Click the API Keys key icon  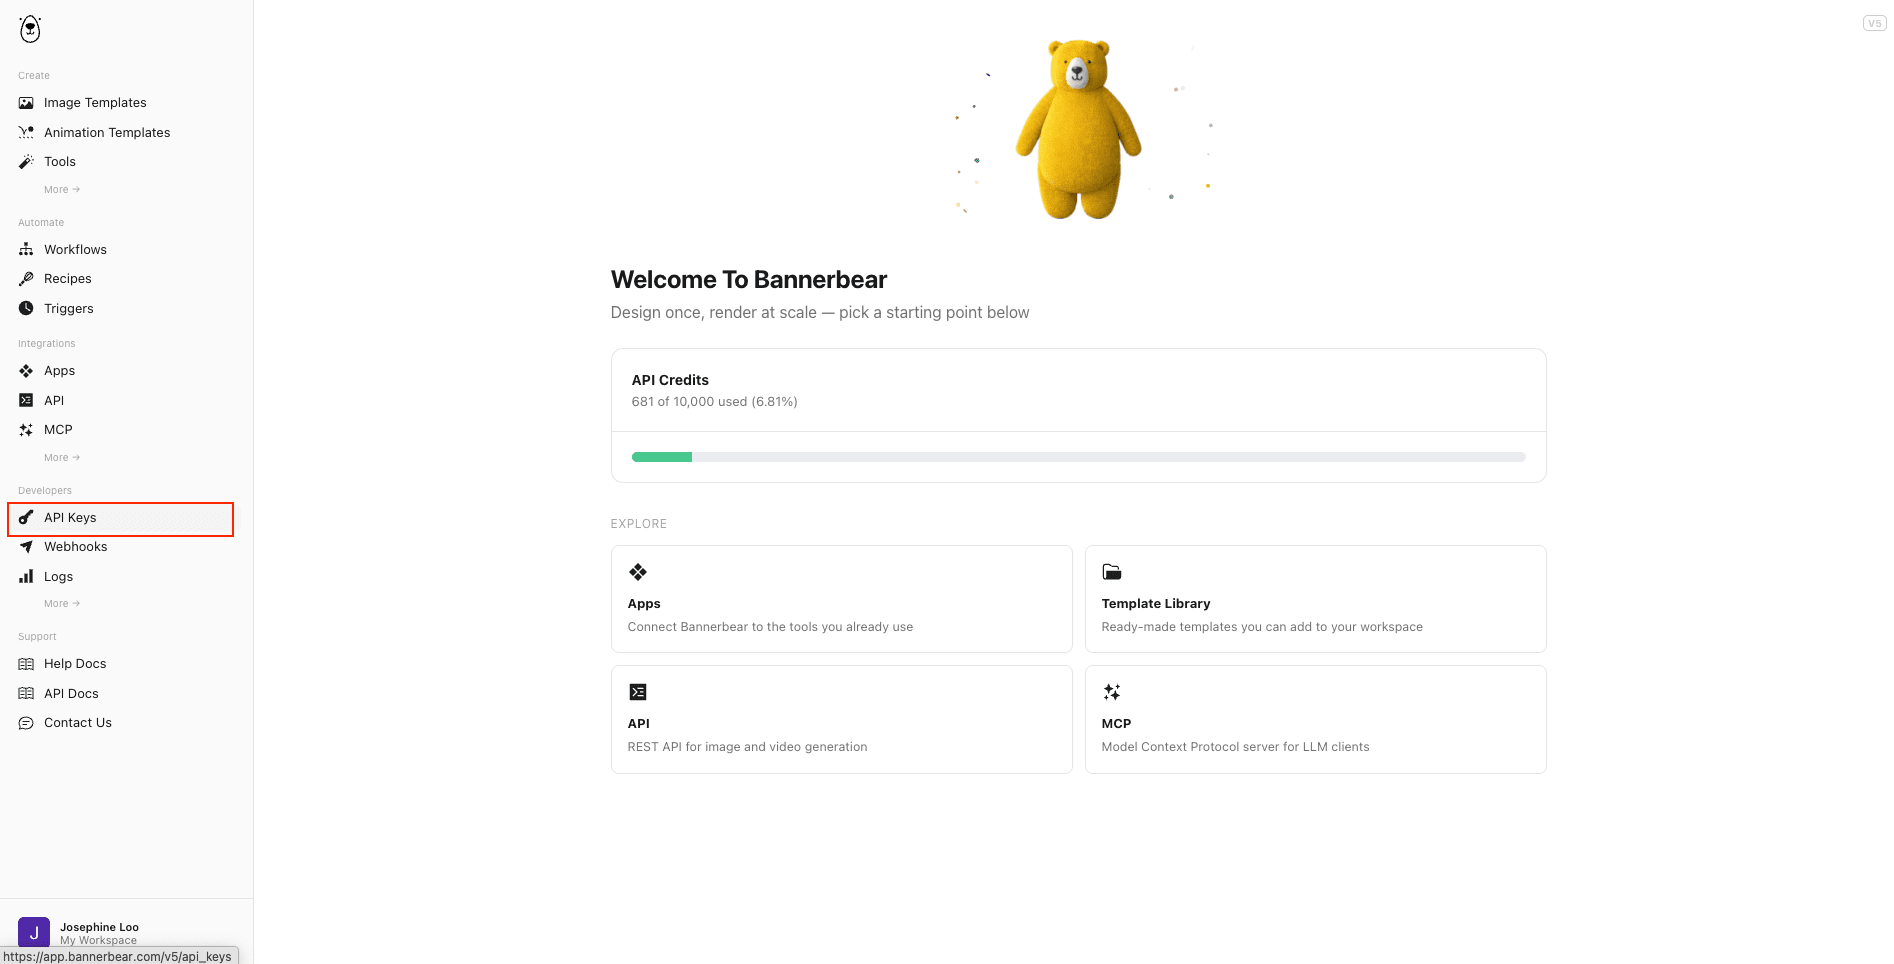[26, 518]
